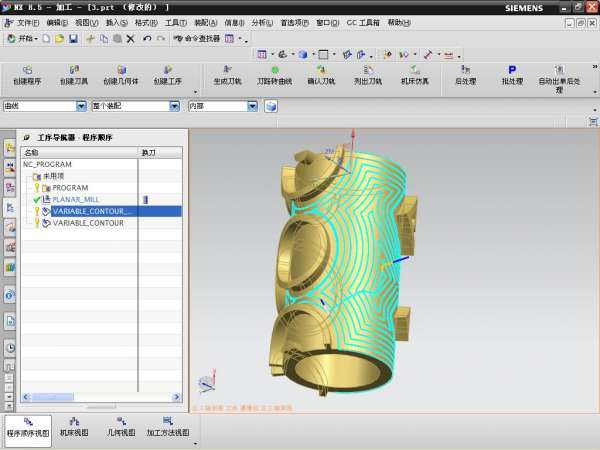The width and height of the screenshot is (600, 450).
Task: Click the 后处理 (Post Process) icon
Action: click(465, 75)
